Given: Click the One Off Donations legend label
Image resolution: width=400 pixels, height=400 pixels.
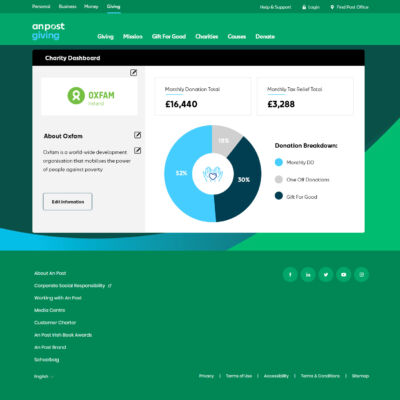Looking at the screenshot, I should pos(308,180).
